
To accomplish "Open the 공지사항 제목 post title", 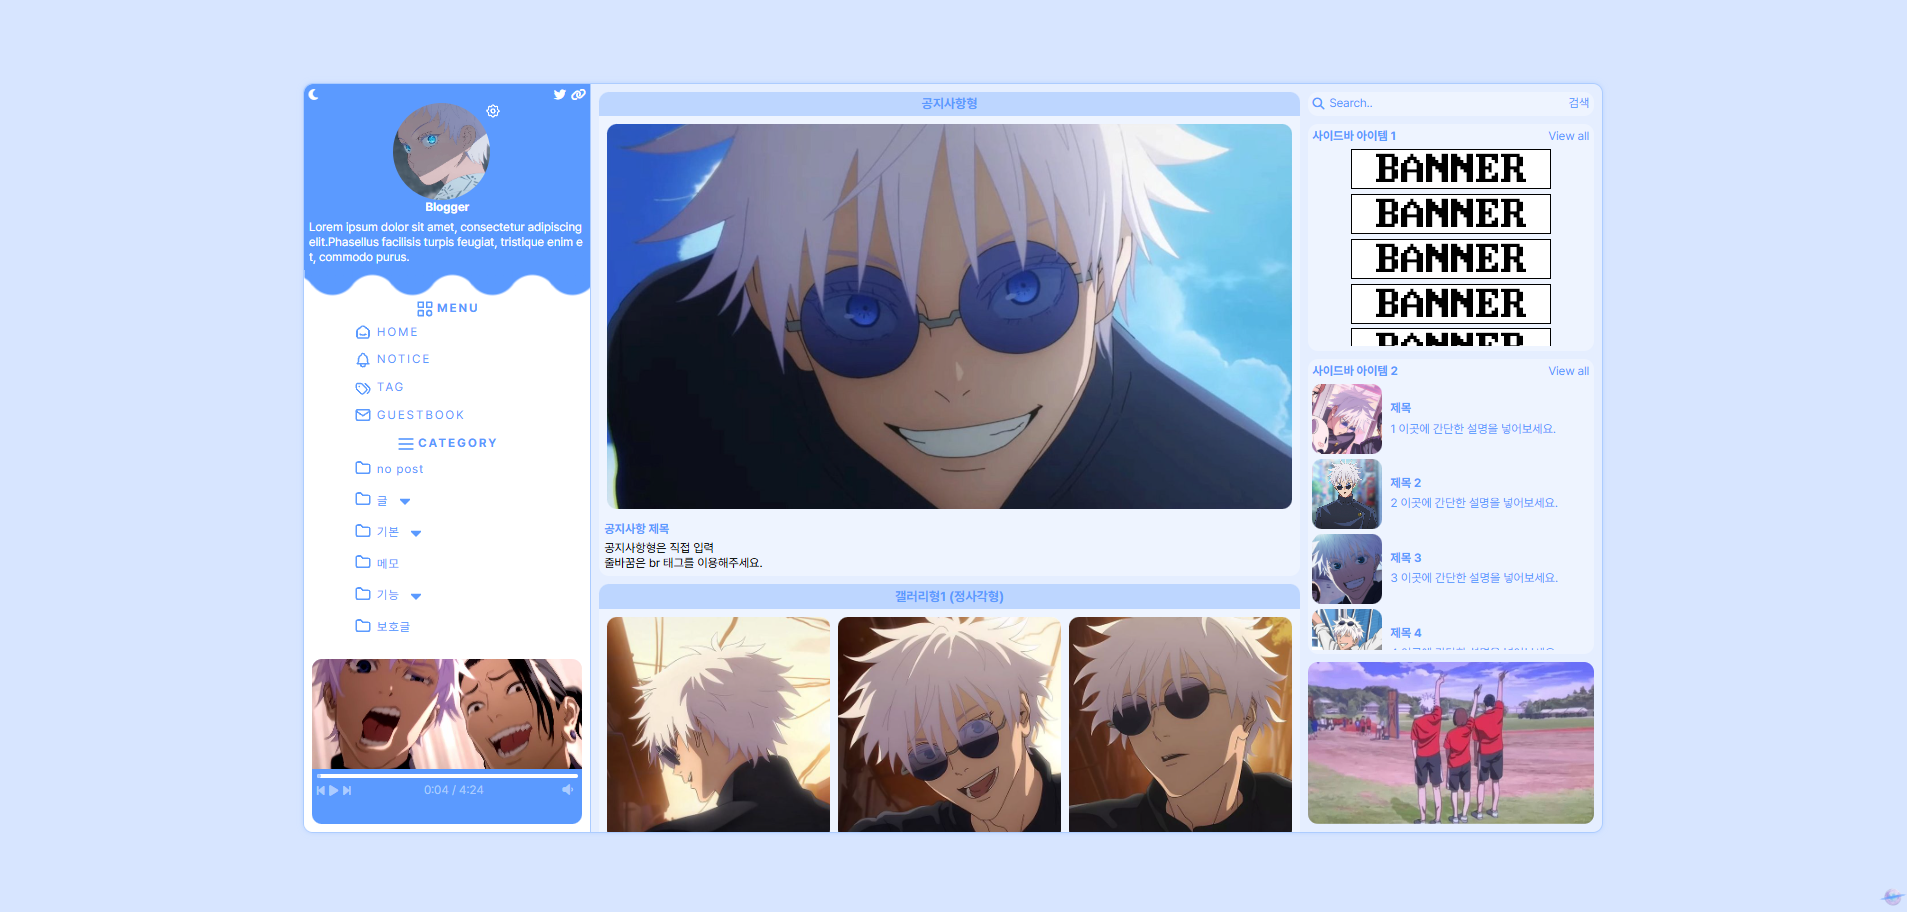I will pyautogui.click(x=636, y=529).
